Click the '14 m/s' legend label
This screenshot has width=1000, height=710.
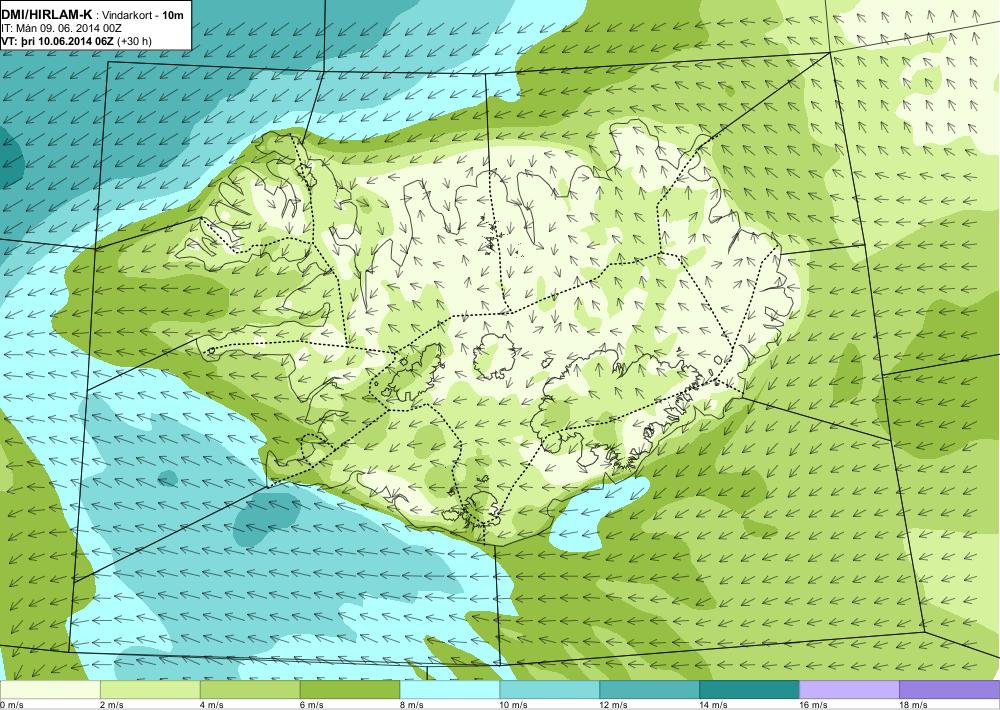click(x=714, y=705)
